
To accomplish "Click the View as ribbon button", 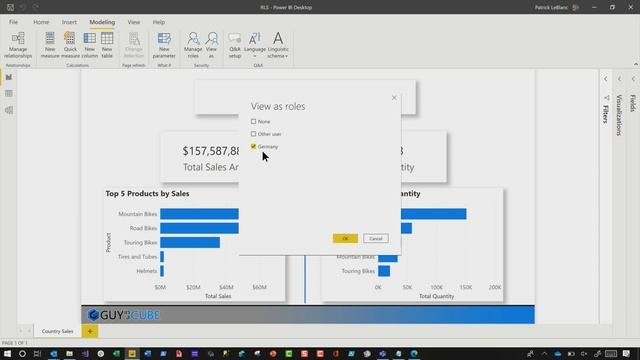I will coord(211,45).
